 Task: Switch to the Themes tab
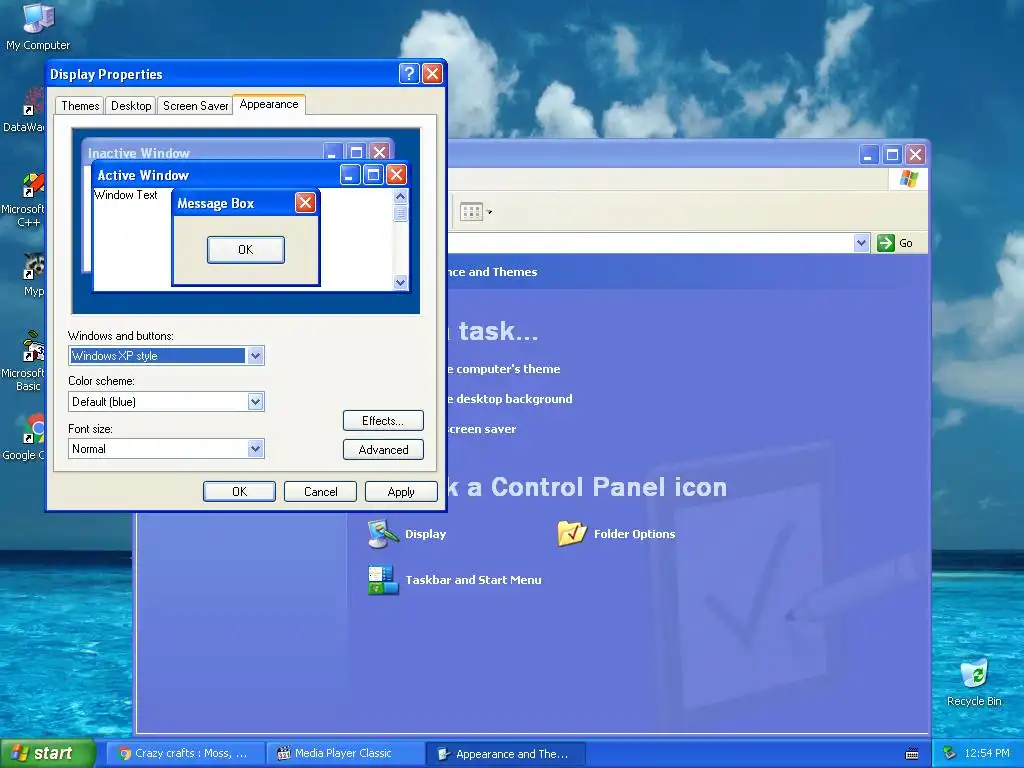[x=80, y=106]
